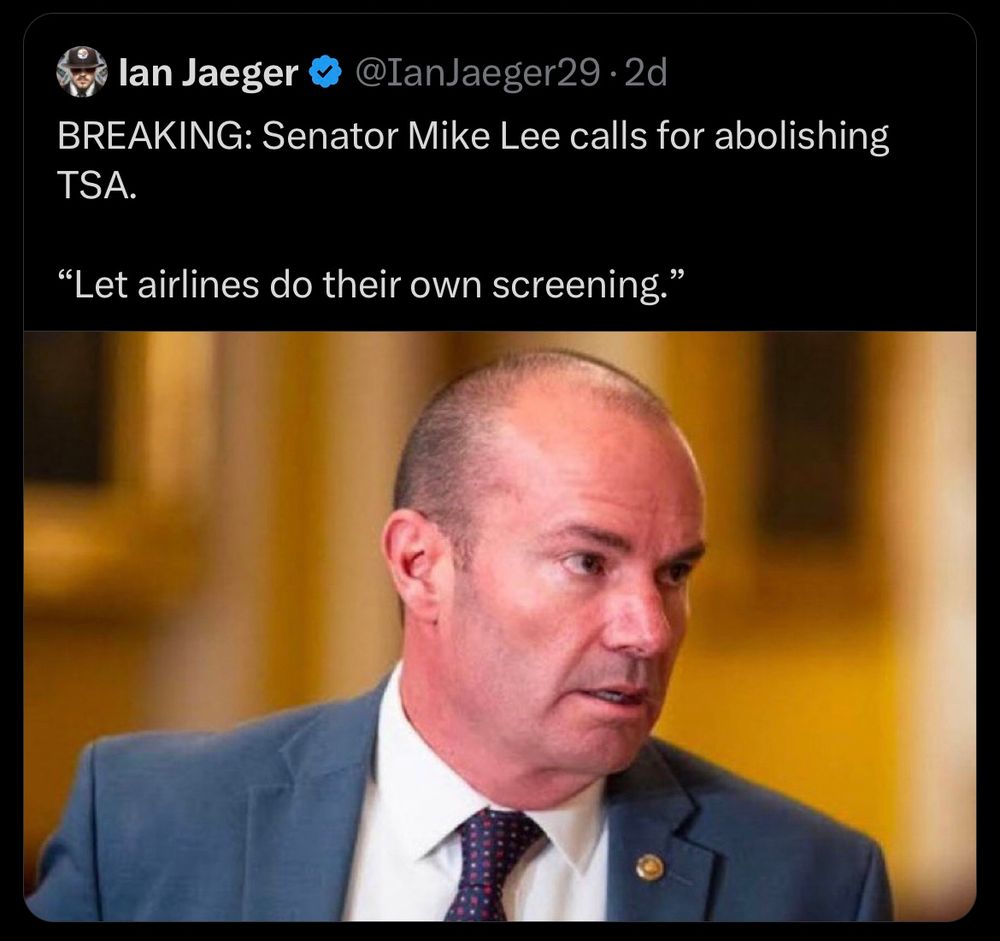Click the gold lapel pin on the jacket

tap(649, 867)
